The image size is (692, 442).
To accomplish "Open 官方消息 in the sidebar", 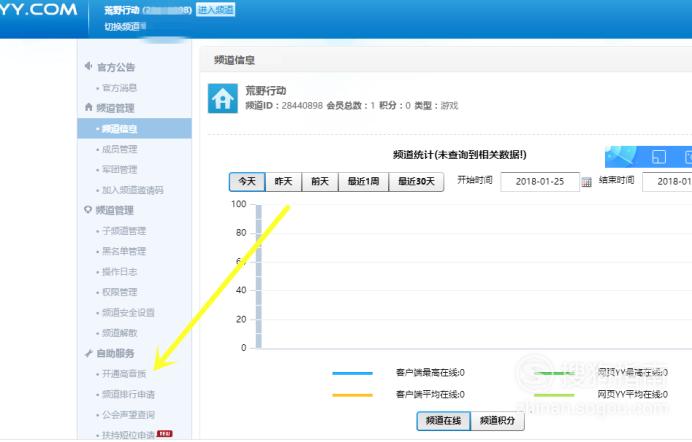I will click(119, 88).
